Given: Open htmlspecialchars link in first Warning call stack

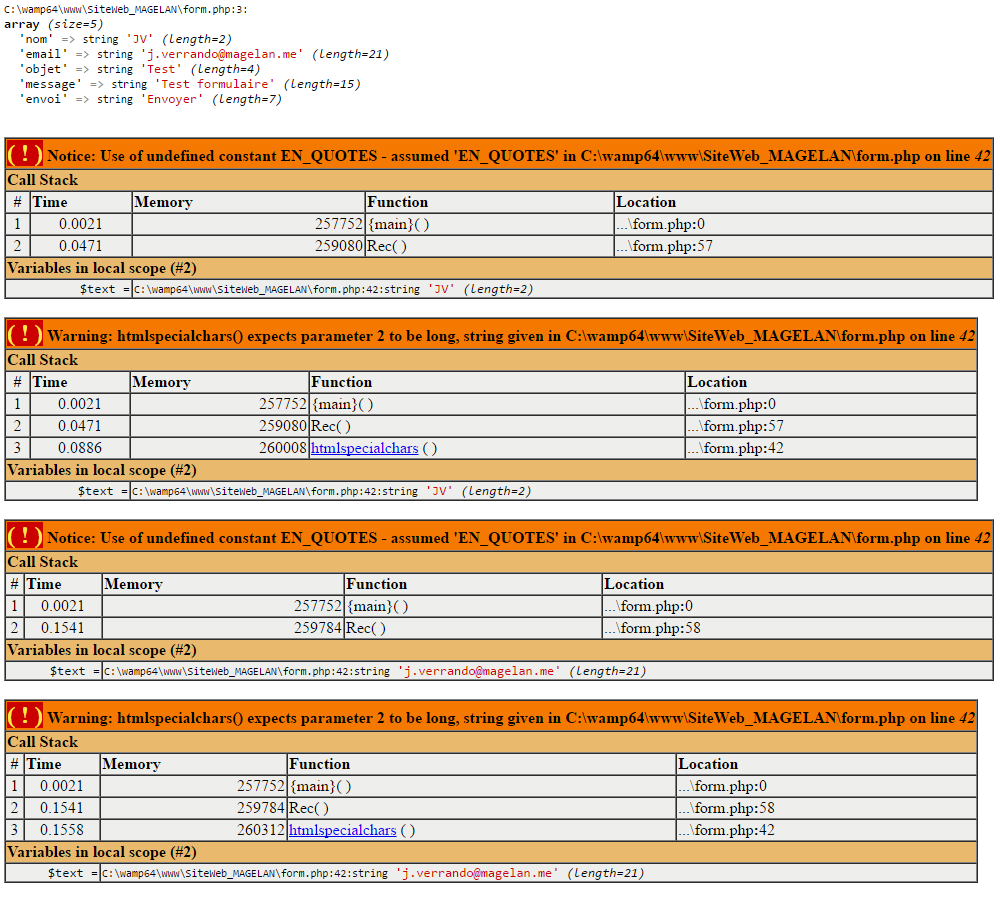Looking at the screenshot, I should tap(364, 448).
